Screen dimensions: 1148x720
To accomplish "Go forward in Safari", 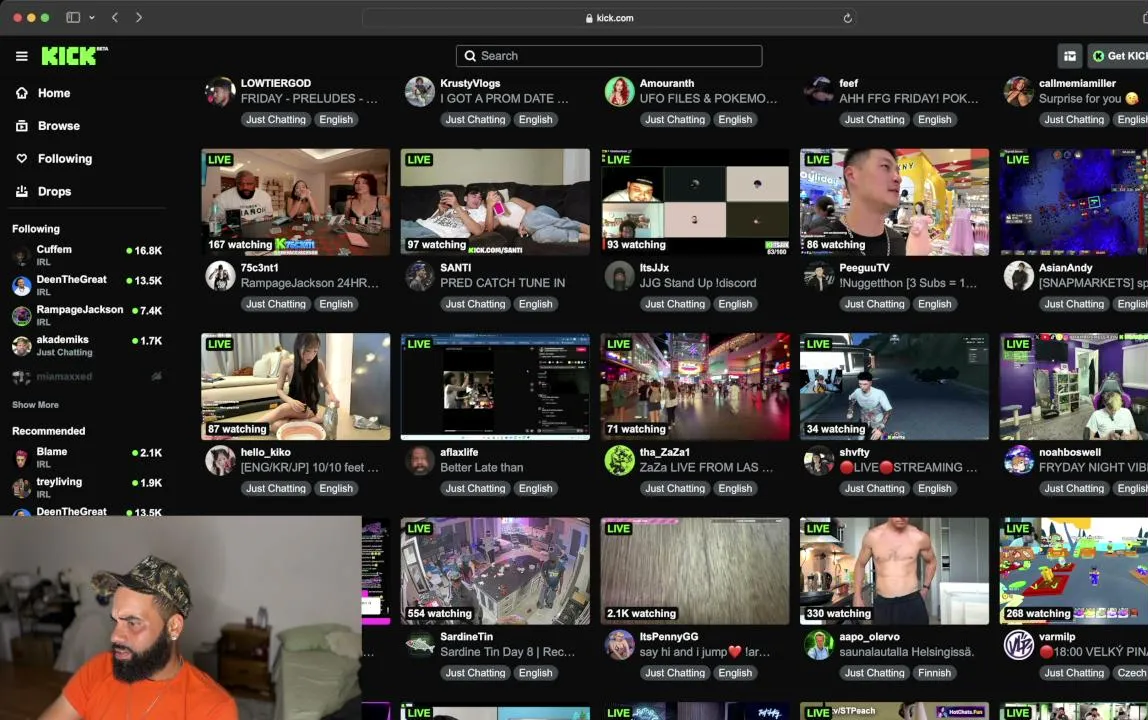I will (138, 18).
